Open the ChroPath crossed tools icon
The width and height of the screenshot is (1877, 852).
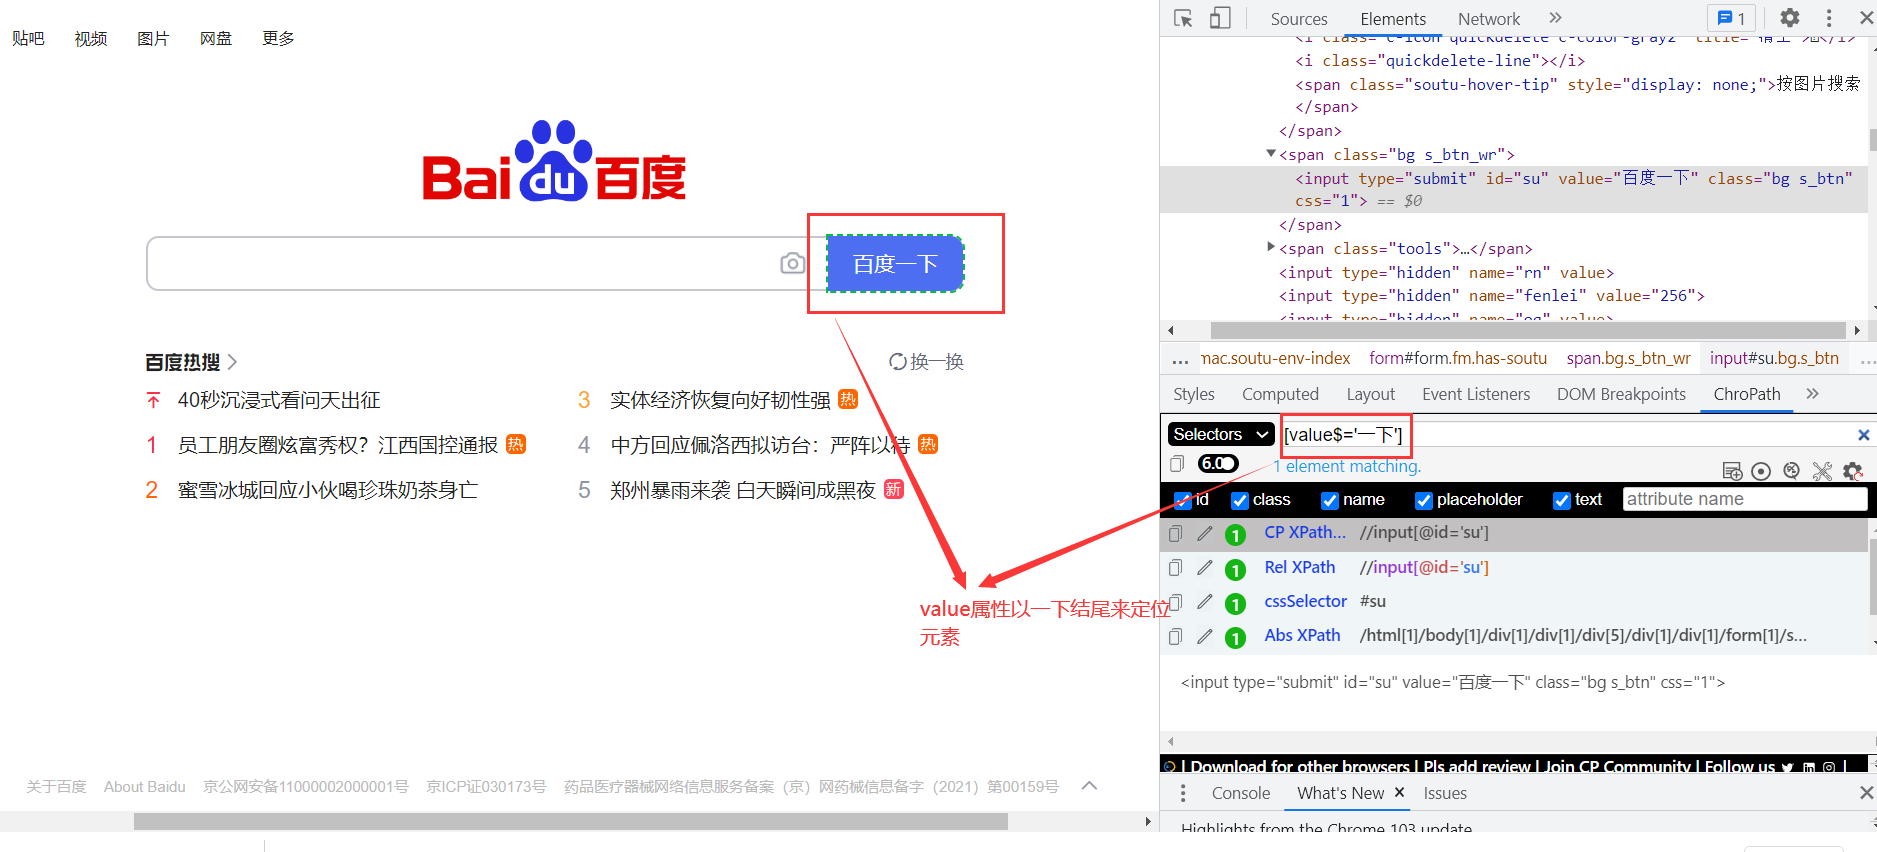(x=1822, y=471)
